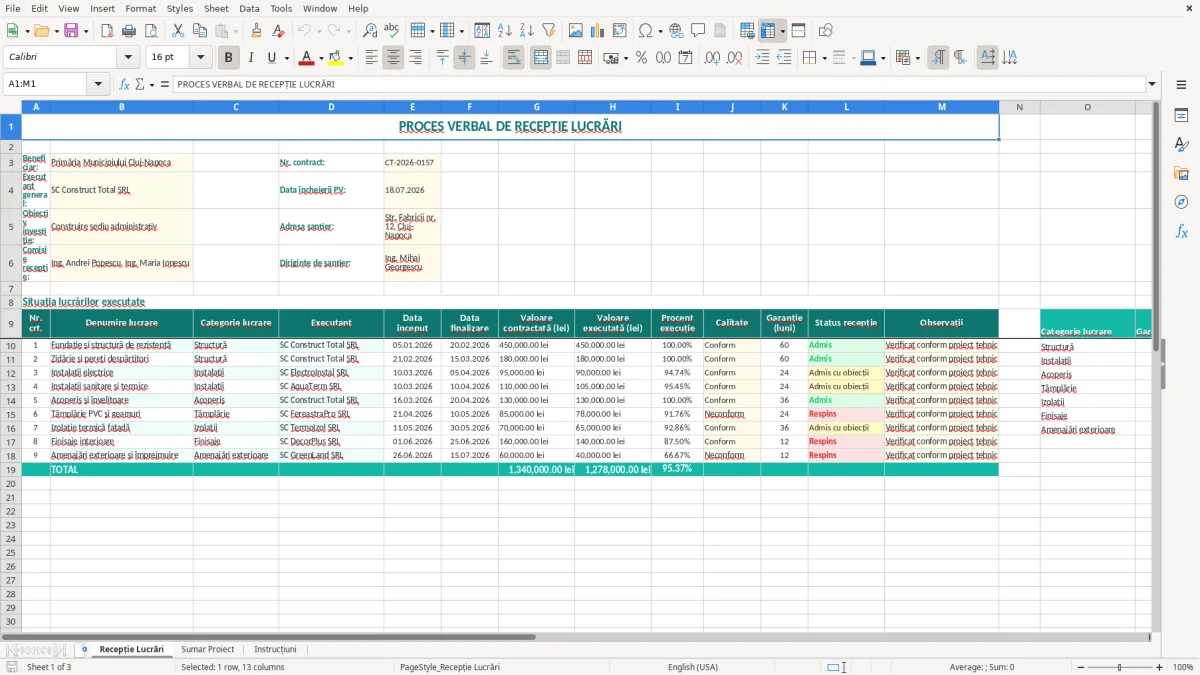
Task: Clear direct formatting
Action: tap(279, 31)
